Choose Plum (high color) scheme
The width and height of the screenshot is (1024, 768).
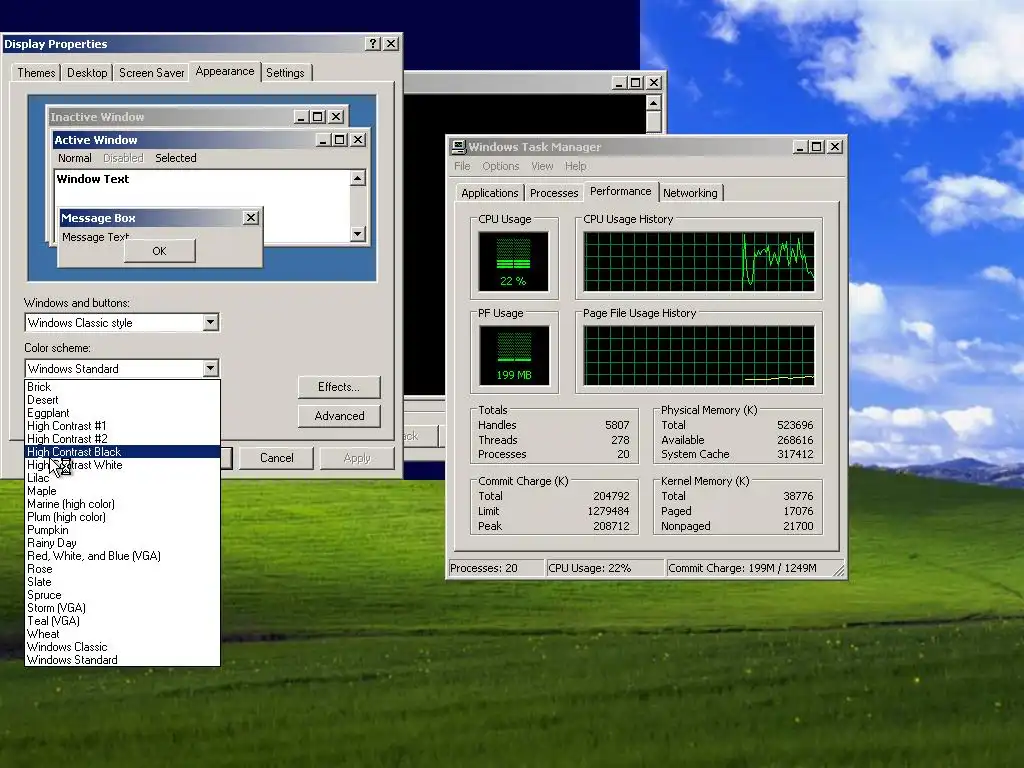[122, 517]
